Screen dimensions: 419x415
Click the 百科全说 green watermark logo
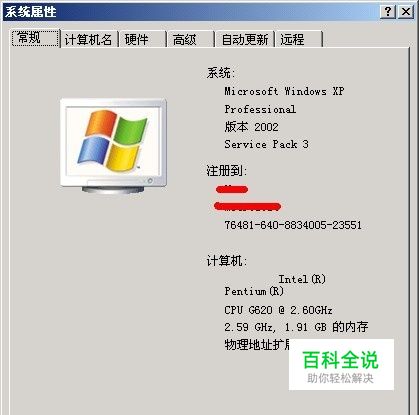(x=340, y=360)
